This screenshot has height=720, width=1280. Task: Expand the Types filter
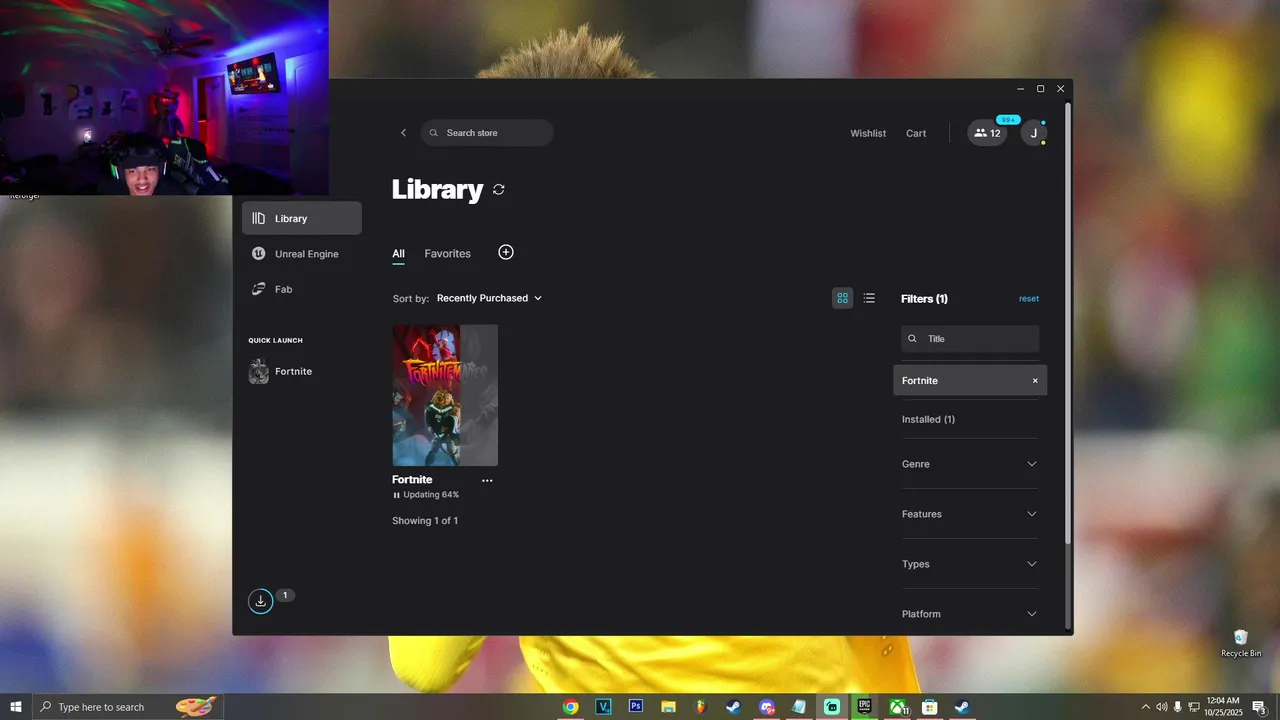(x=970, y=564)
